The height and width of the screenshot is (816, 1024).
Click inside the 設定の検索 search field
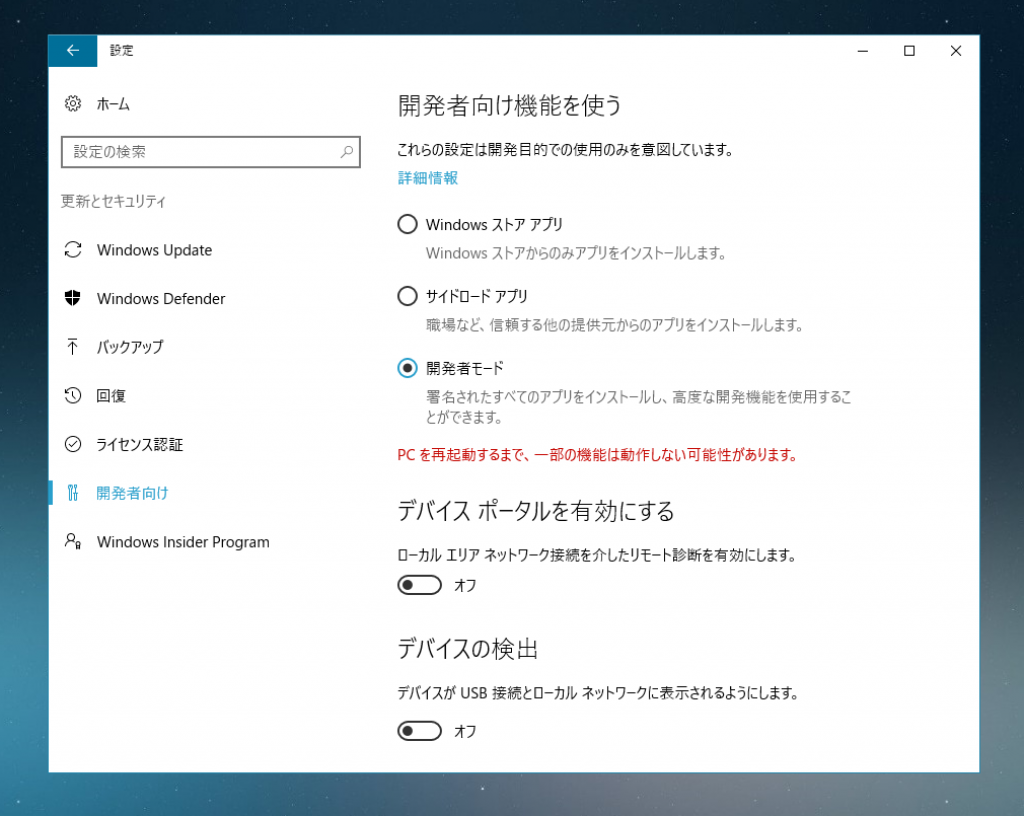coord(180,152)
